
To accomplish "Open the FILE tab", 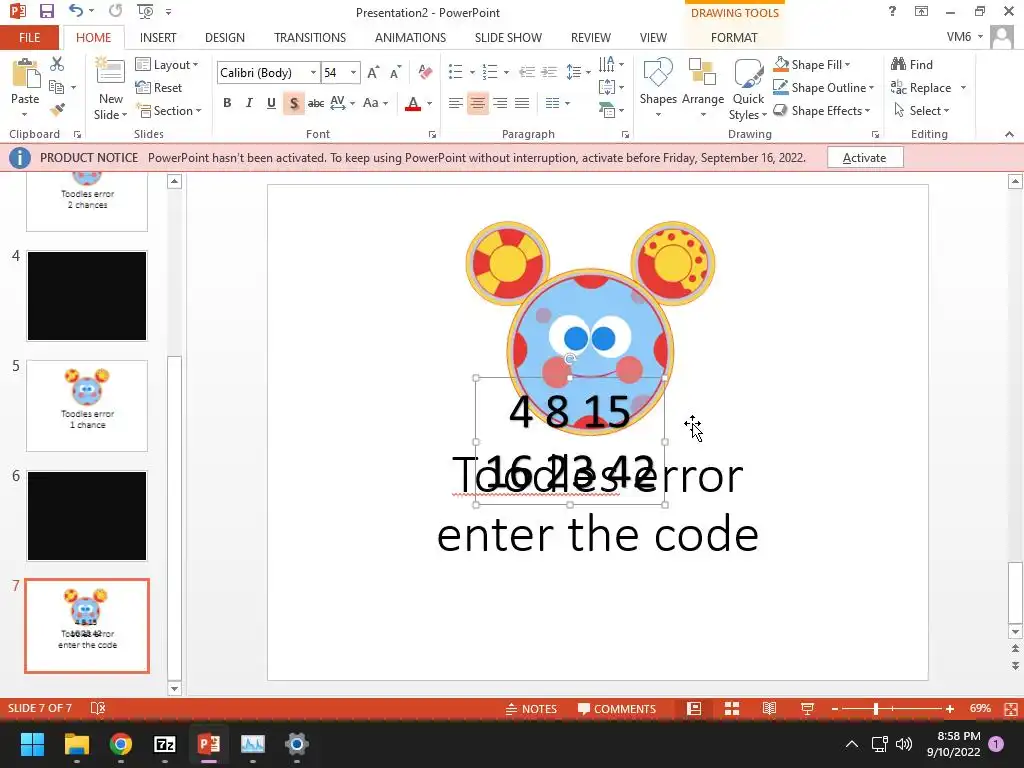I will pyautogui.click(x=29, y=37).
